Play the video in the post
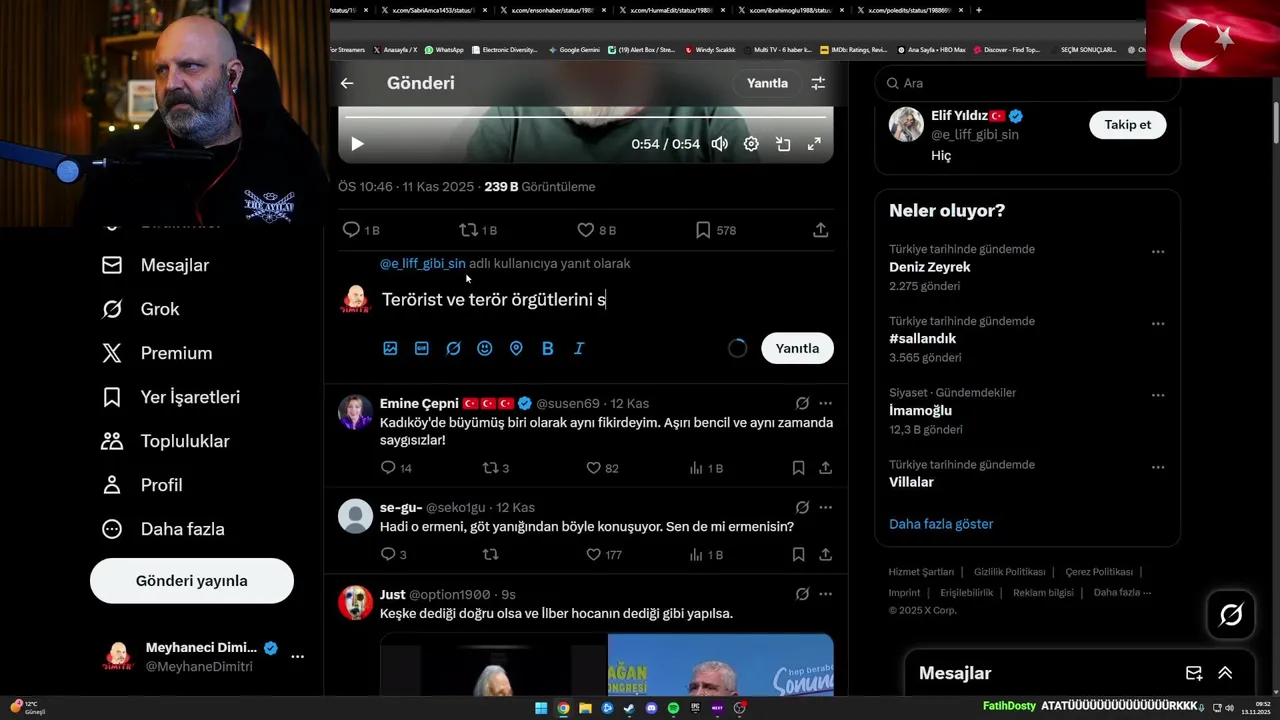This screenshot has width=1280, height=720. pyautogui.click(x=357, y=144)
